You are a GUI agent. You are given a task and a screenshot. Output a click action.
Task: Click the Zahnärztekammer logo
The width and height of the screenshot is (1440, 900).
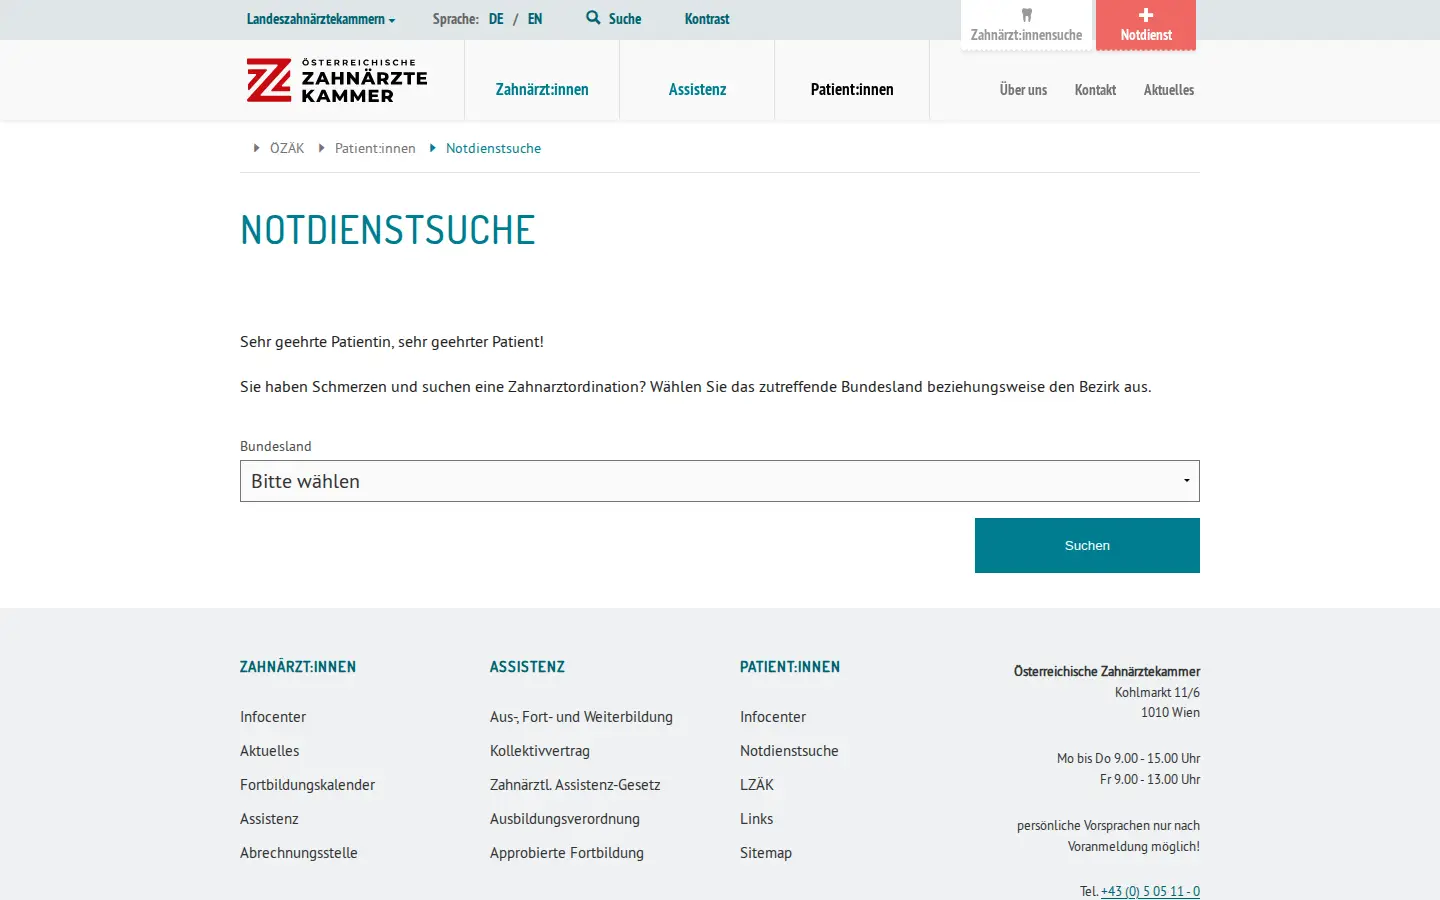[x=337, y=80]
